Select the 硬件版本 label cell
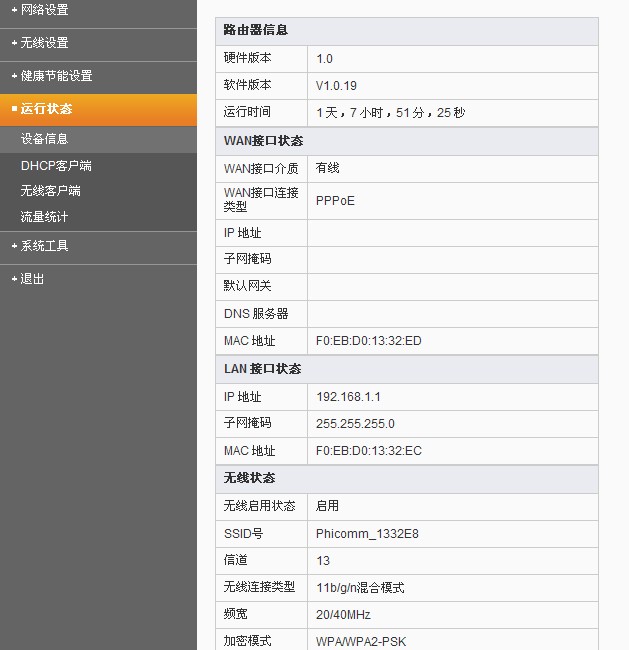The image size is (629, 650). (262, 59)
